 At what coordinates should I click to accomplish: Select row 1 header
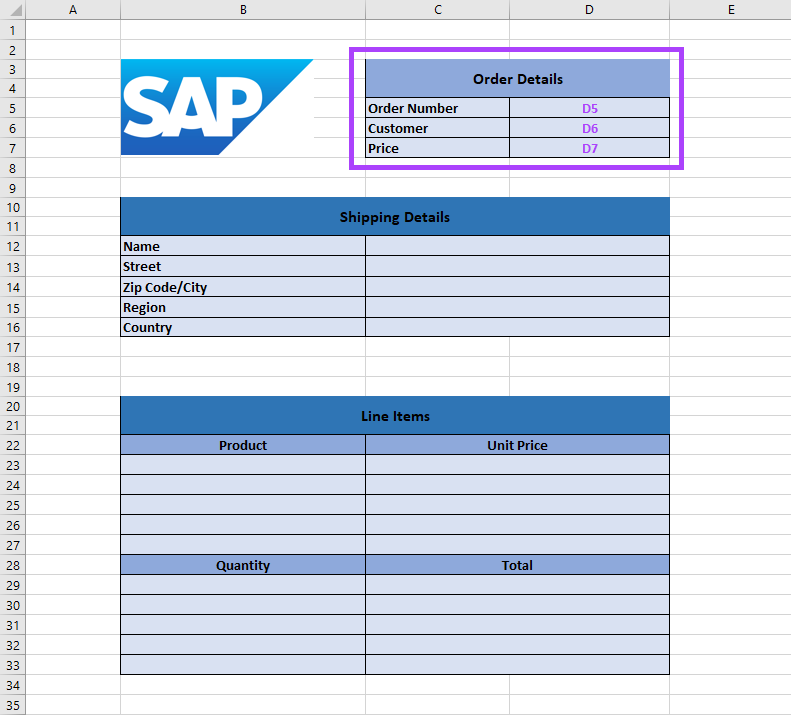click(x=13, y=30)
